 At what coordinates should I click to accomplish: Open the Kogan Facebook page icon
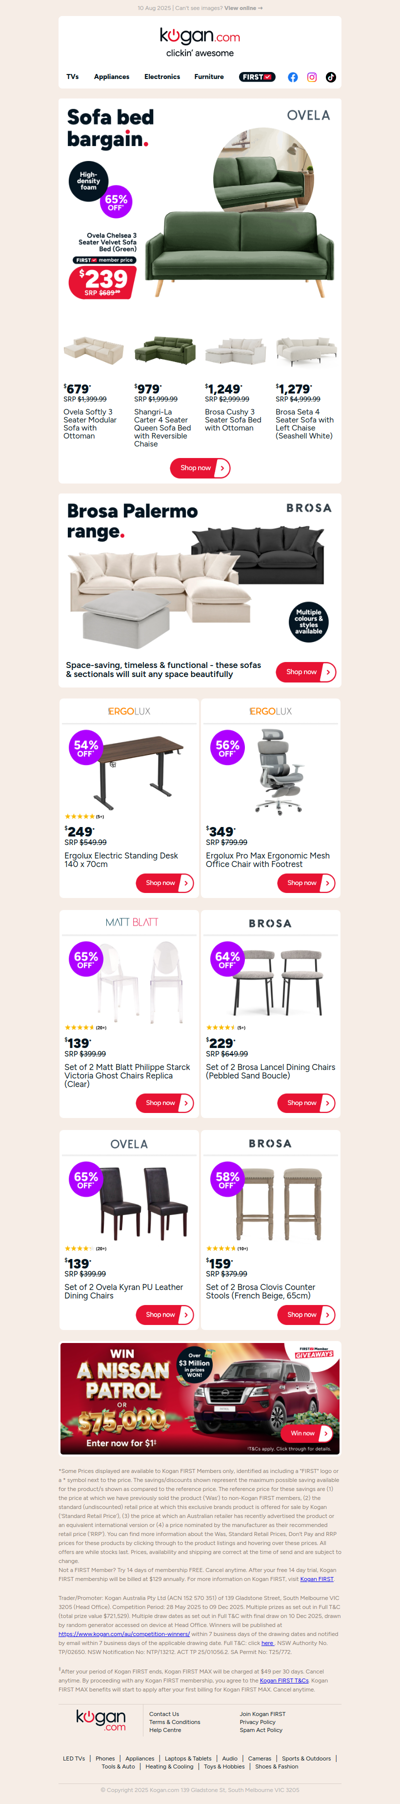click(x=293, y=77)
